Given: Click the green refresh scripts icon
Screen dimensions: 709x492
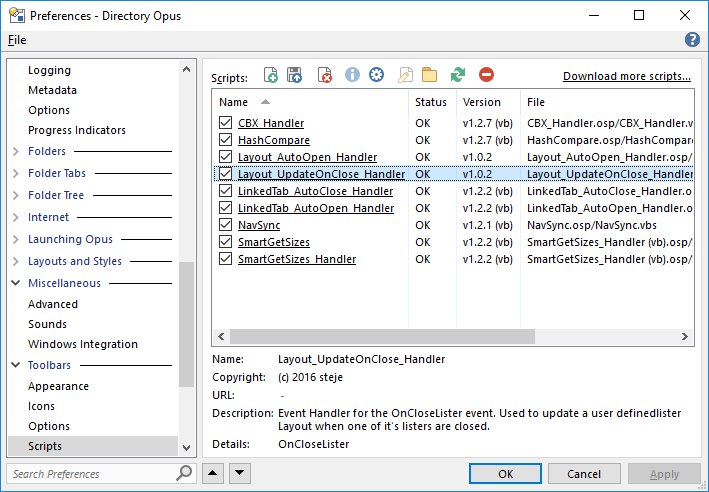Looking at the screenshot, I should [x=458, y=75].
